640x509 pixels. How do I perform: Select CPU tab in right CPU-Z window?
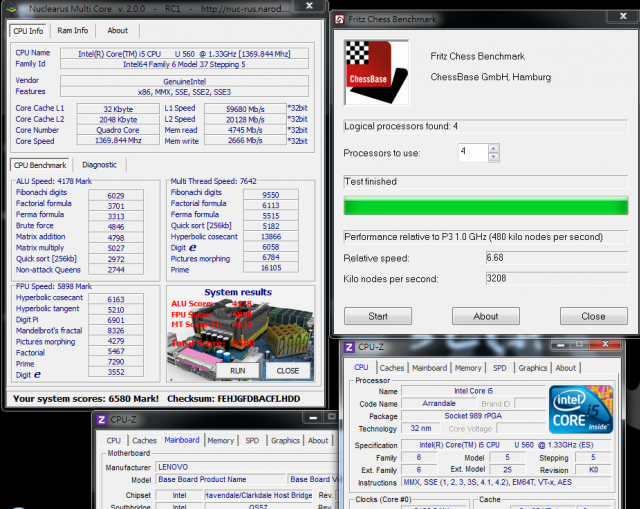(x=361, y=367)
